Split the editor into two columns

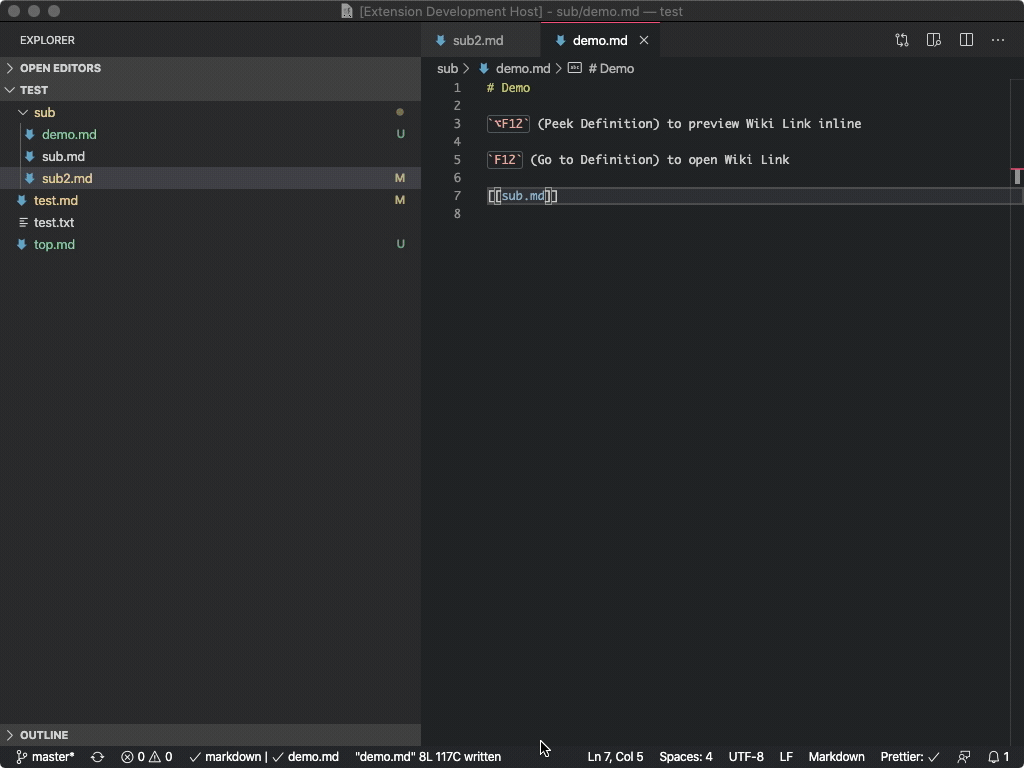point(965,40)
